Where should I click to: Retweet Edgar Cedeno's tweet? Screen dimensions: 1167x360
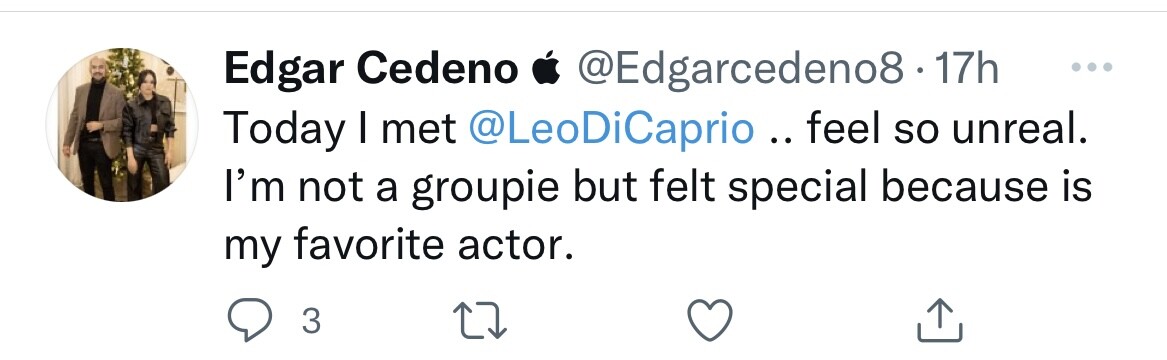tap(480, 321)
